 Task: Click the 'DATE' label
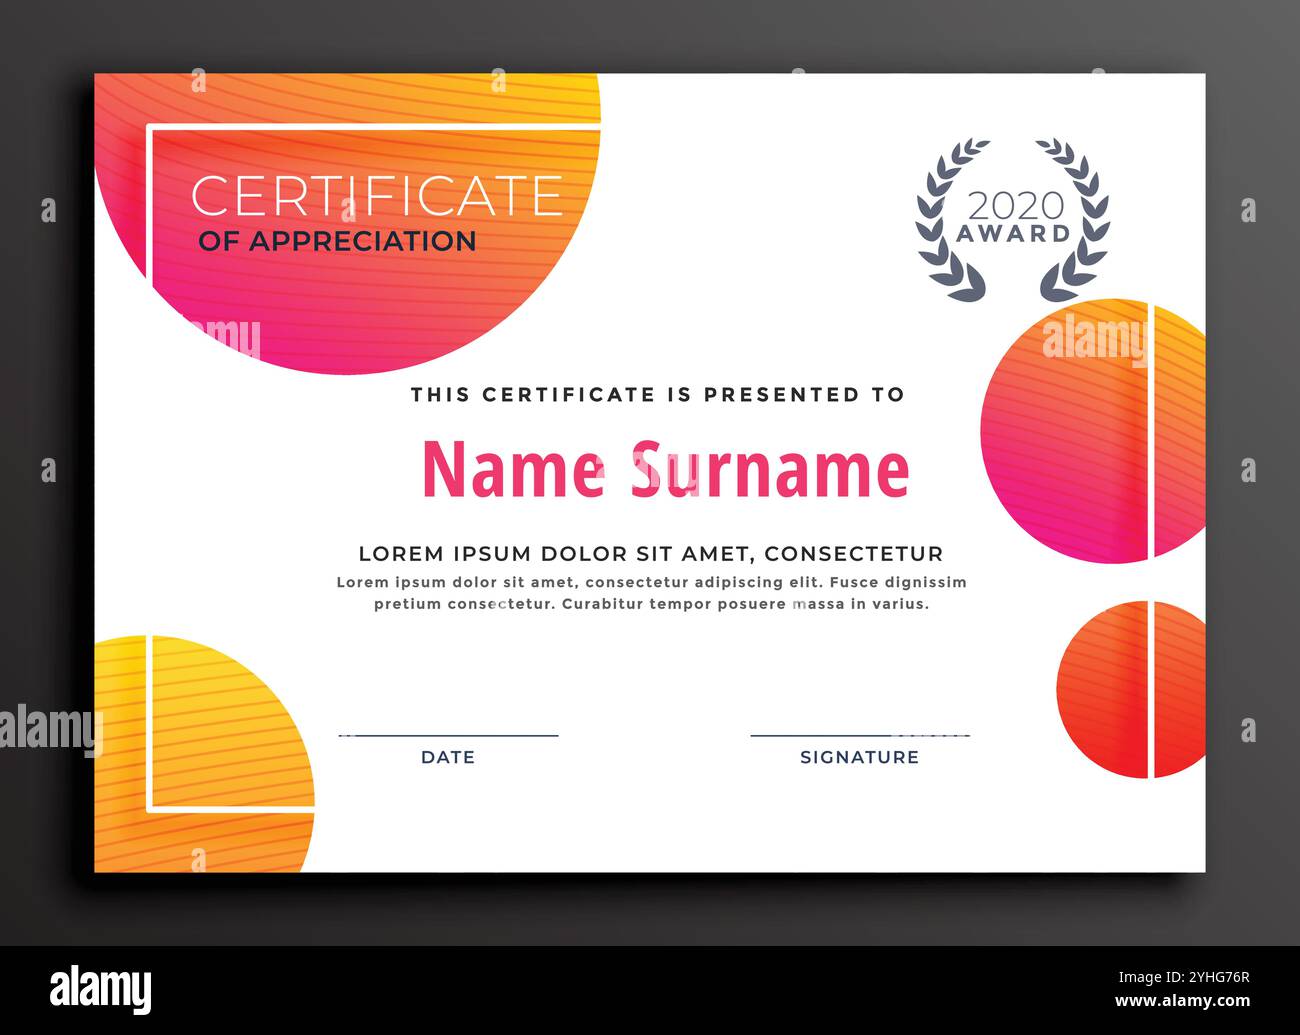[448, 757]
